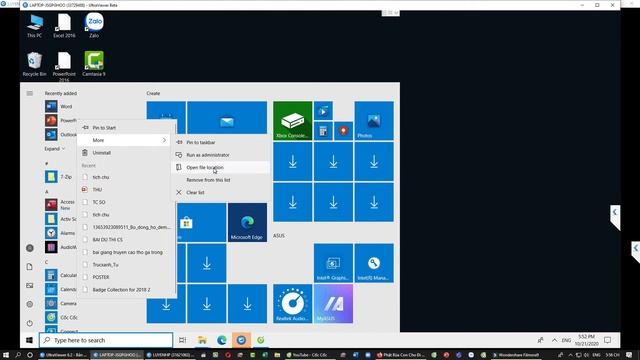The height and width of the screenshot is (360, 640).
Task: Click Task View on remote taskbar
Action: click(x=182, y=340)
